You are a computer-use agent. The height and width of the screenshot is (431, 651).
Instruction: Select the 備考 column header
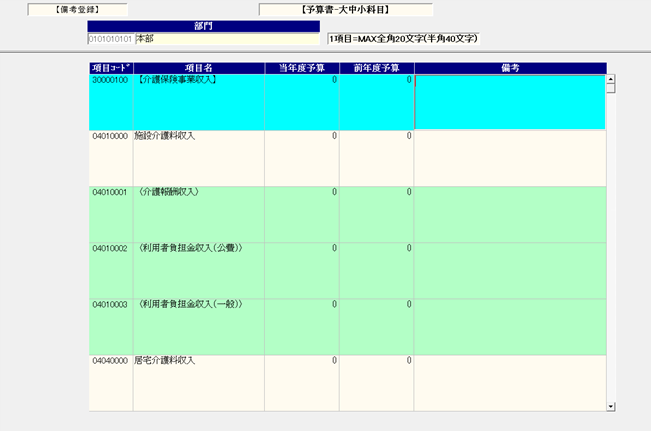pyautogui.click(x=510, y=68)
